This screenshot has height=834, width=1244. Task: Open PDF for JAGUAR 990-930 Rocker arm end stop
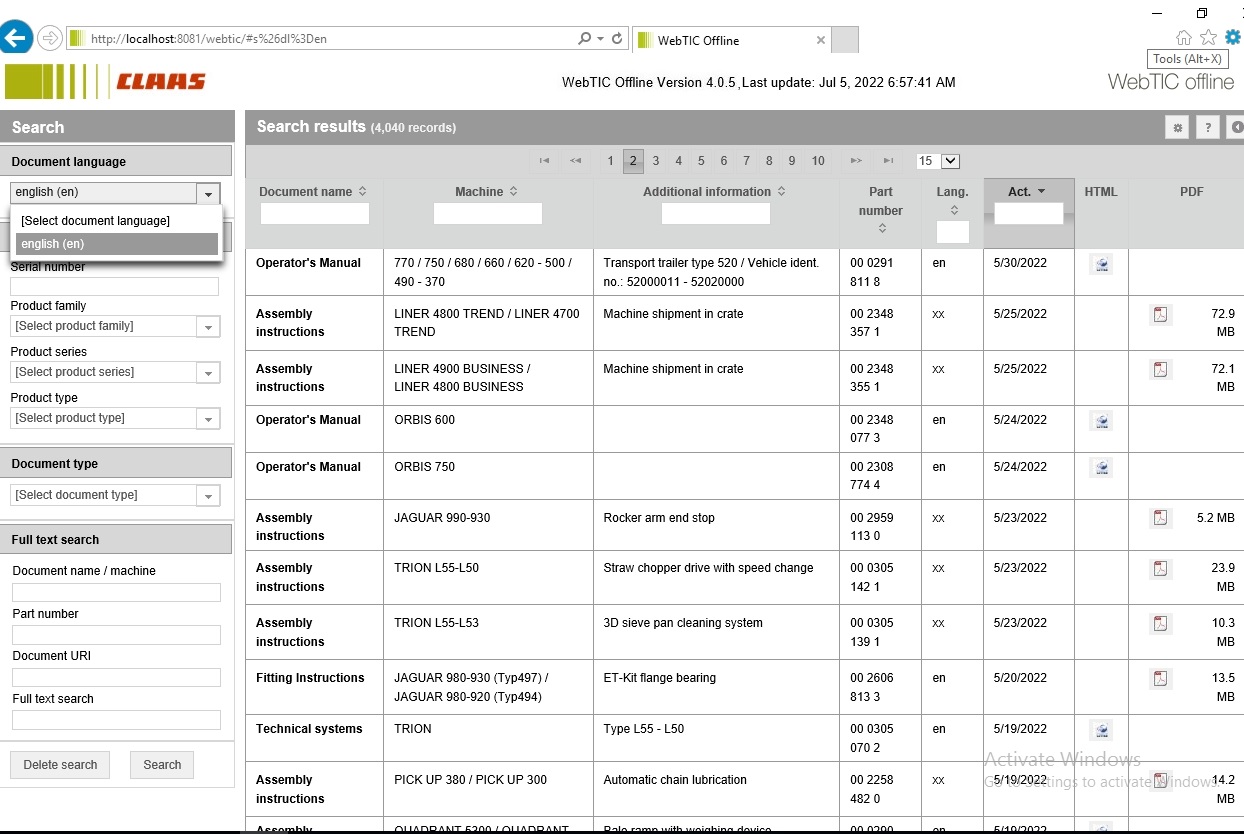tap(1160, 518)
